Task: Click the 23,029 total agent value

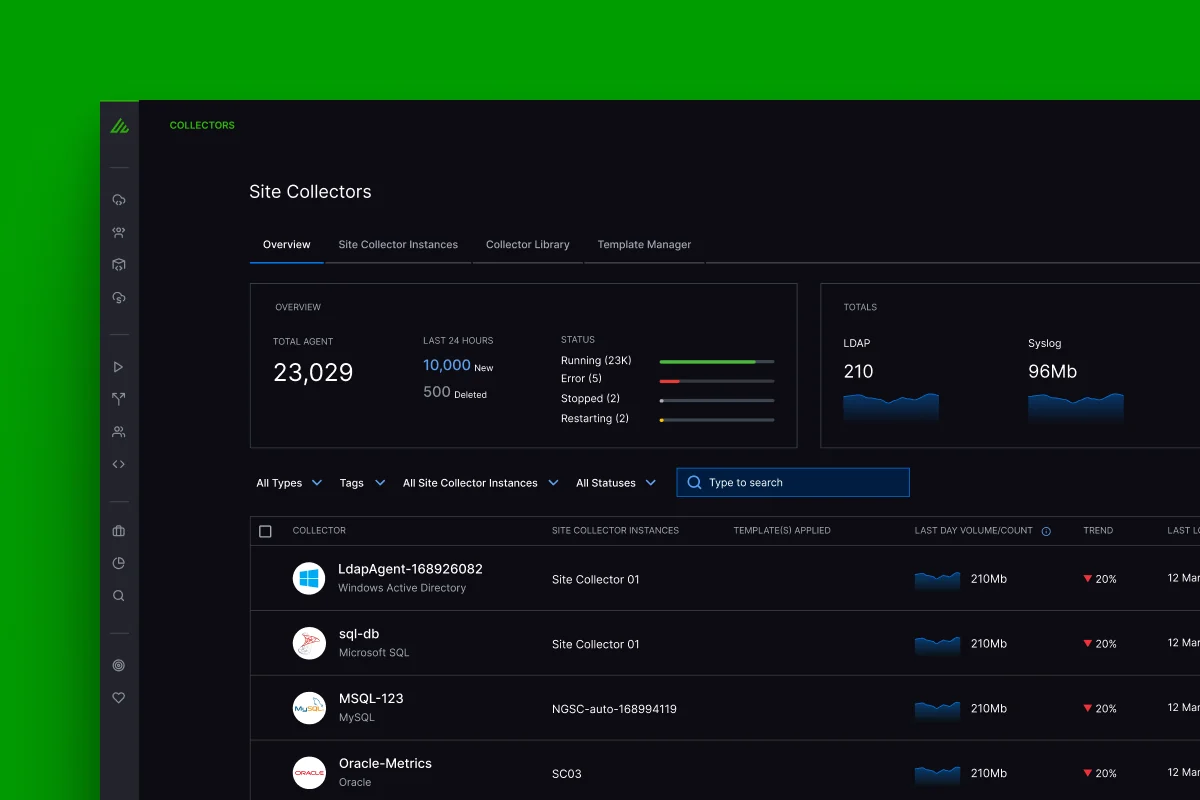Action: (313, 373)
